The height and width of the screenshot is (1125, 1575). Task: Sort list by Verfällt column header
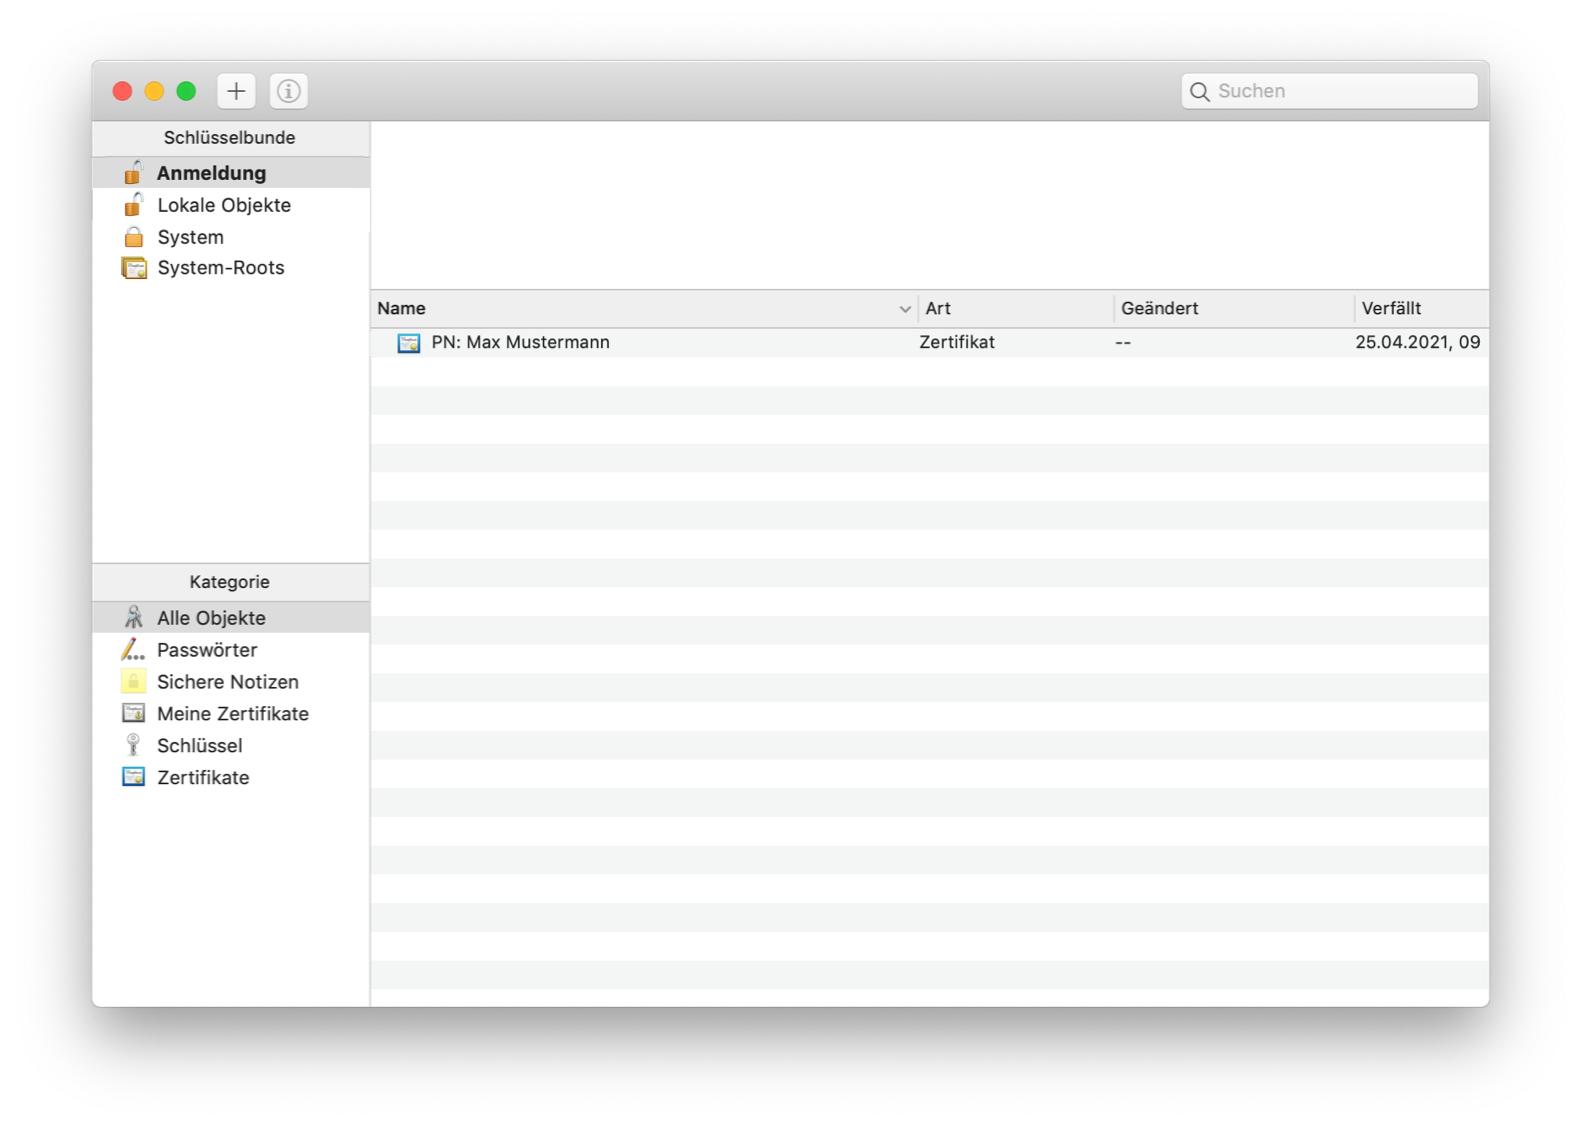1418,309
